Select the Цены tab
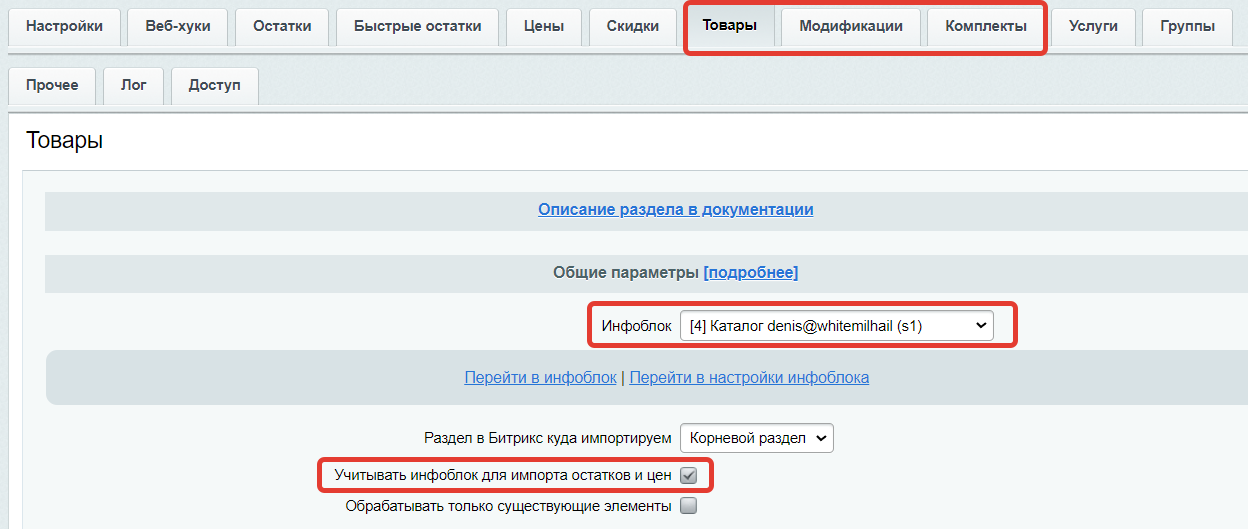The height and width of the screenshot is (529, 1248). click(543, 26)
